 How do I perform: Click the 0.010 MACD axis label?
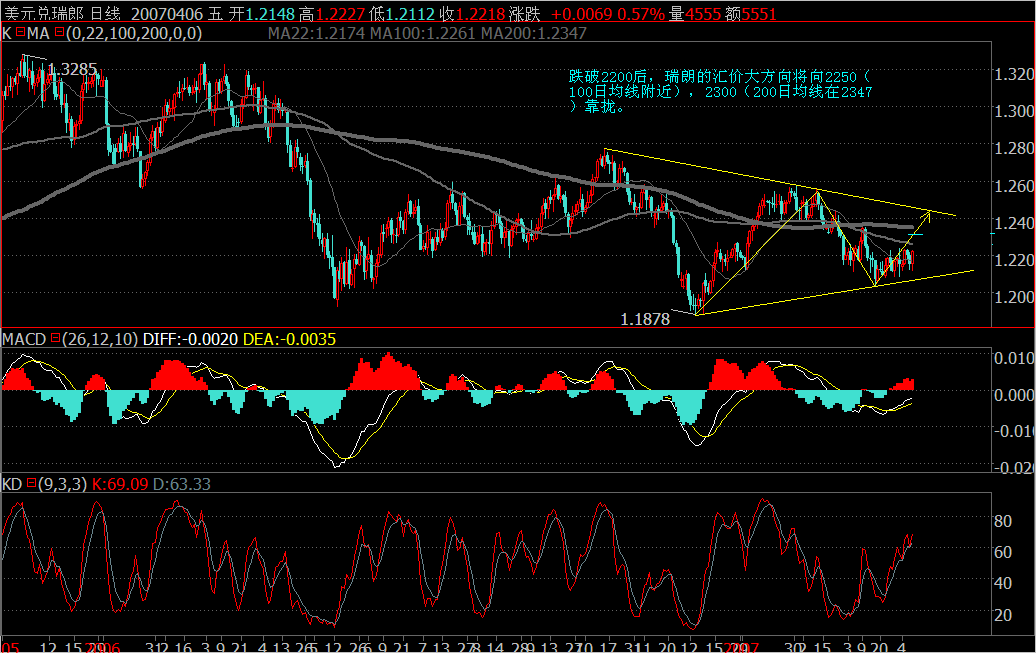point(1014,358)
